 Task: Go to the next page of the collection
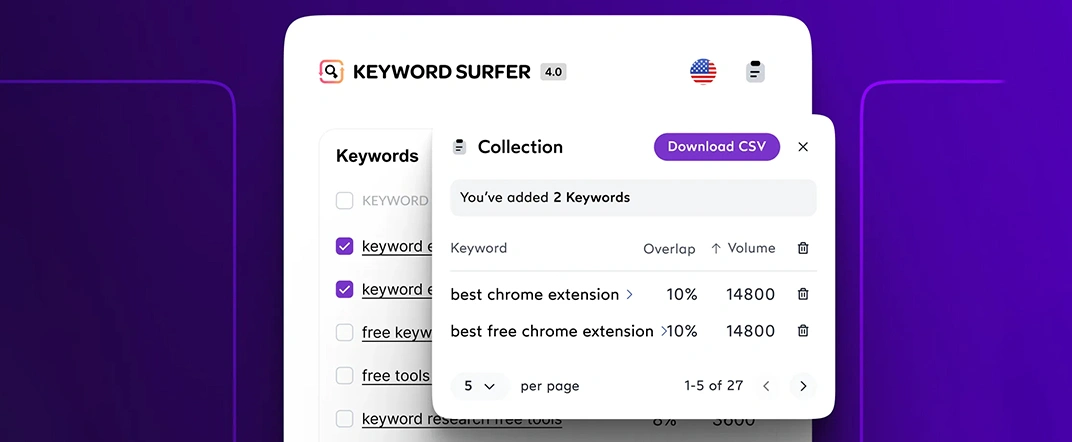(x=803, y=386)
